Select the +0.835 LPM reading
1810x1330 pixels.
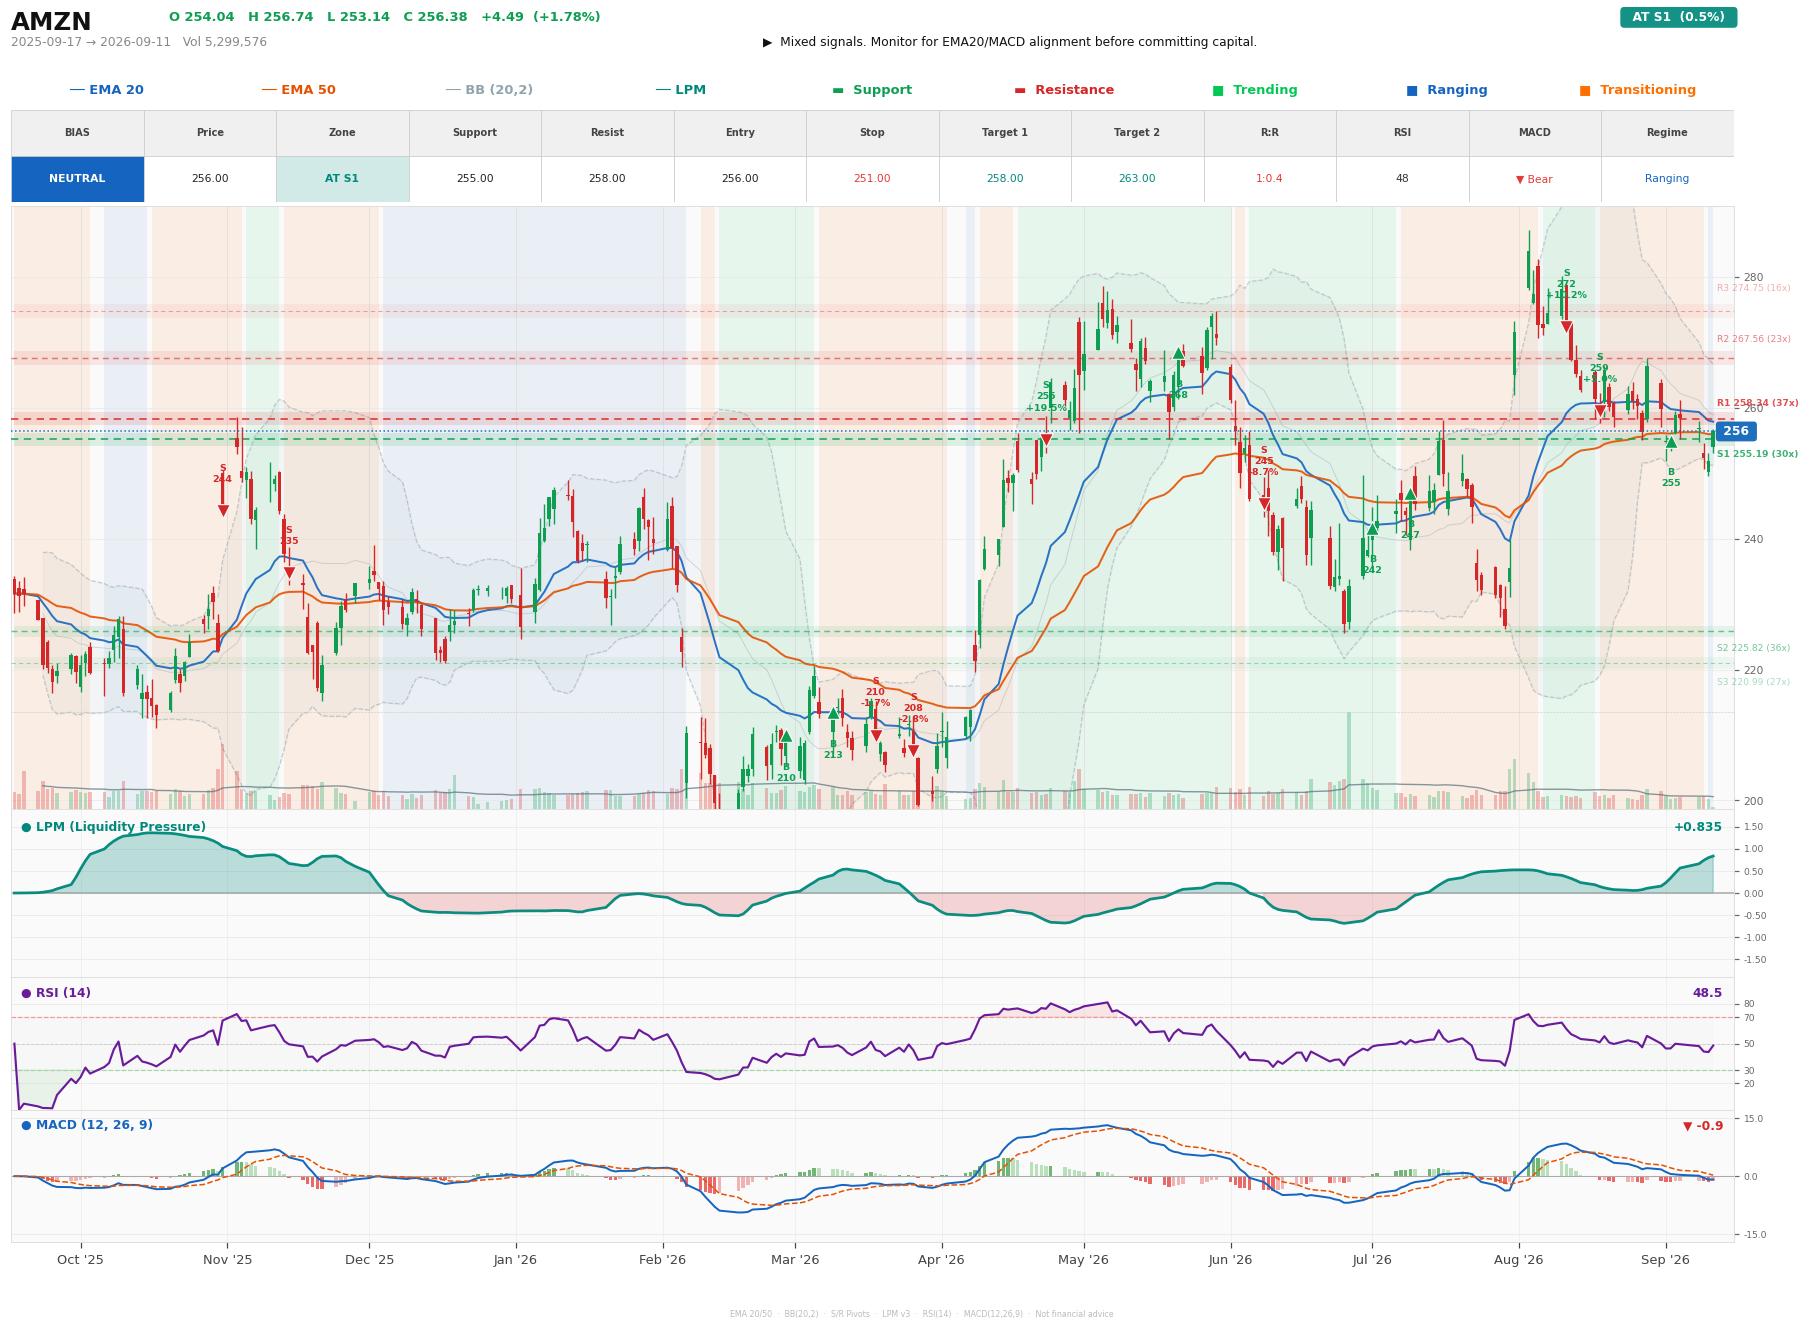[x=1698, y=827]
